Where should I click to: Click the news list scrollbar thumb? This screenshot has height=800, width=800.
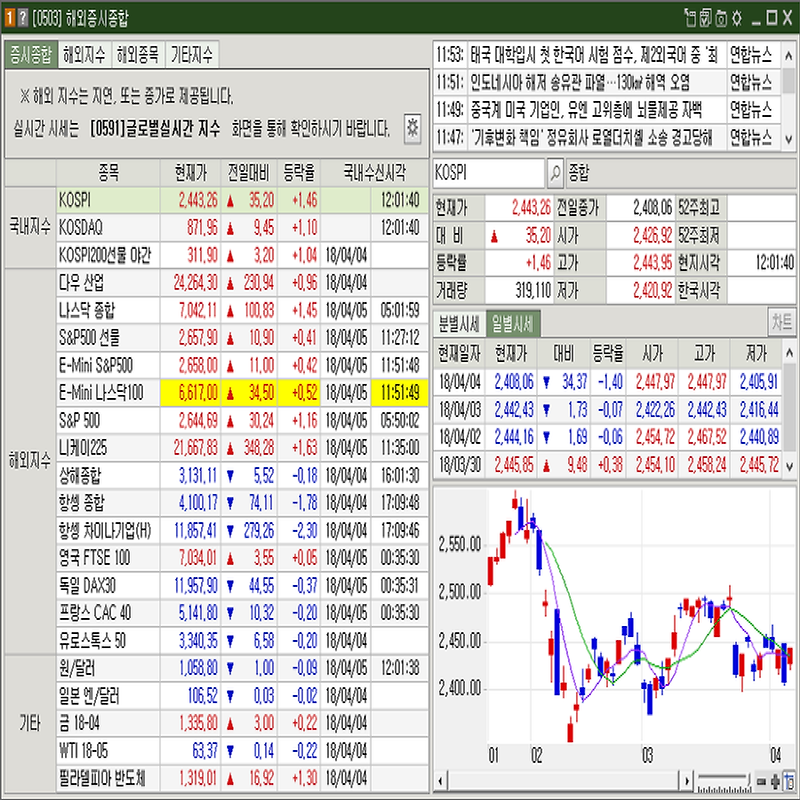[788, 79]
